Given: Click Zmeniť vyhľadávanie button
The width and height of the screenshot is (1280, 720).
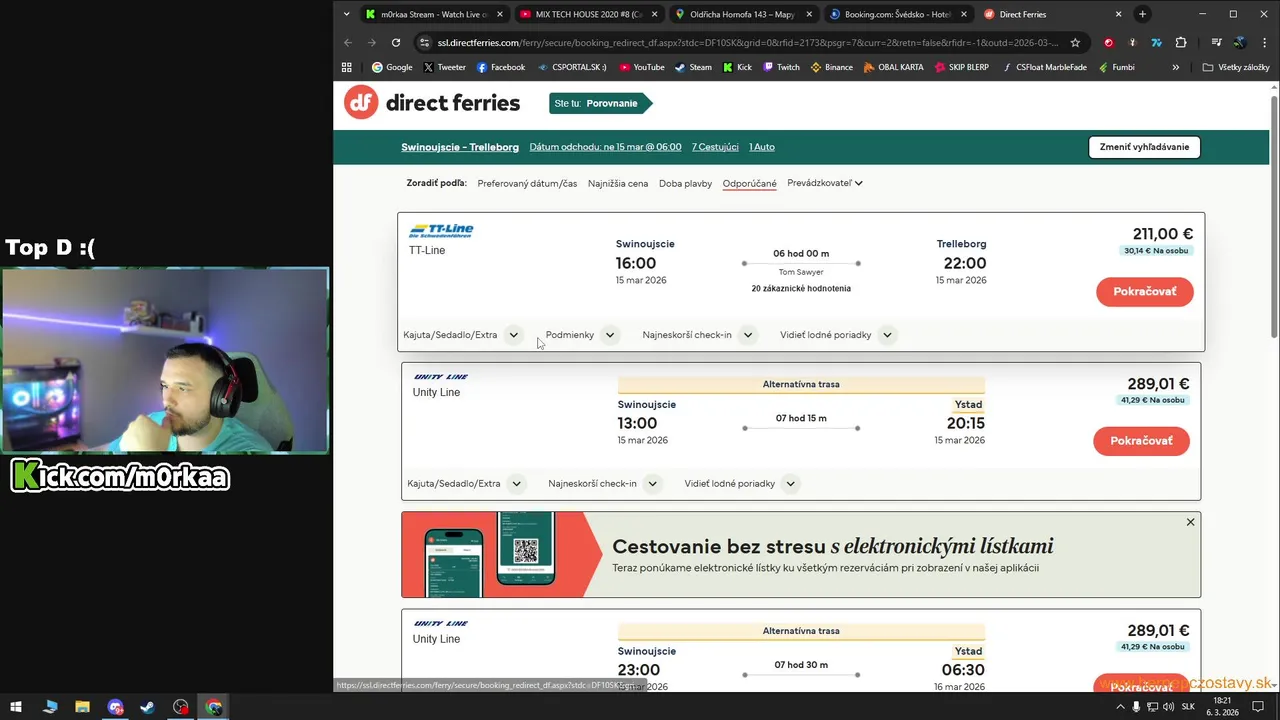Looking at the screenshot, I should click(1144, 147).
